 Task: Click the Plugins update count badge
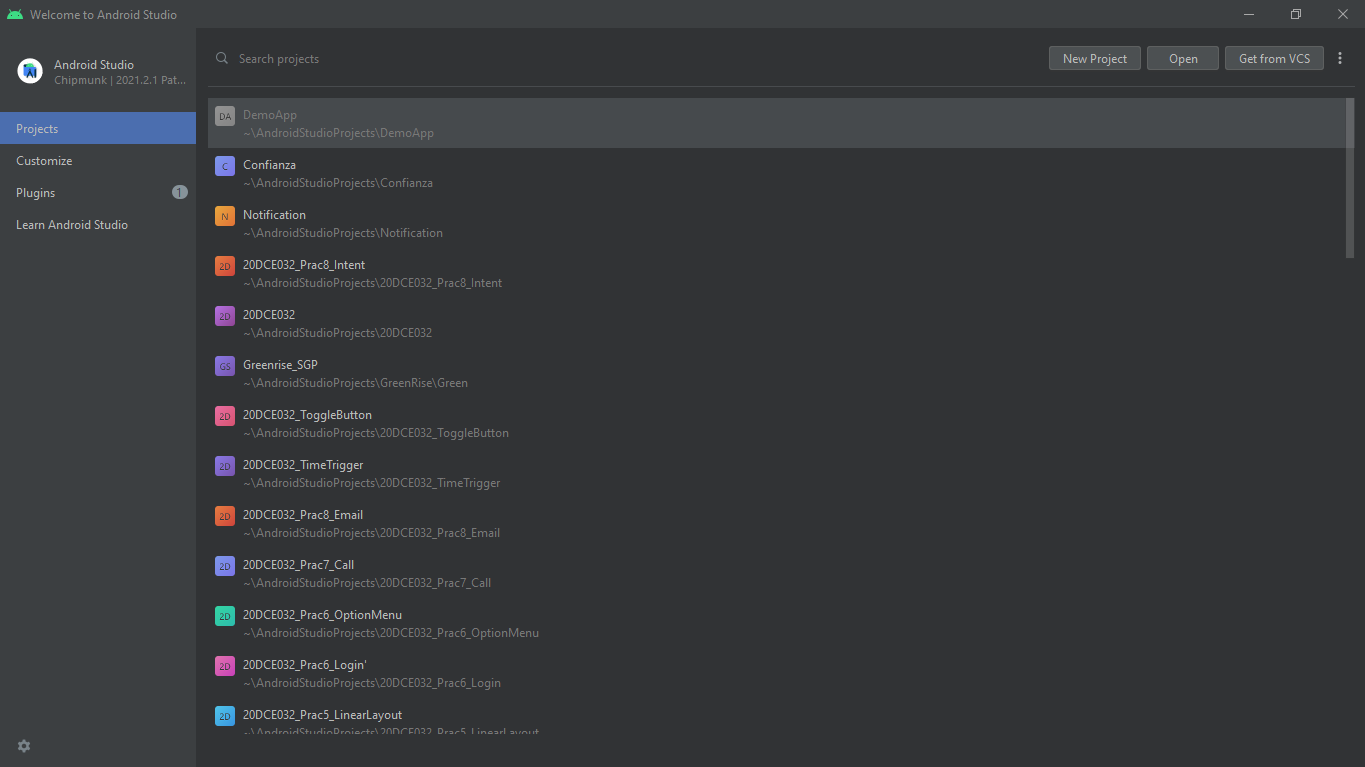180,192
